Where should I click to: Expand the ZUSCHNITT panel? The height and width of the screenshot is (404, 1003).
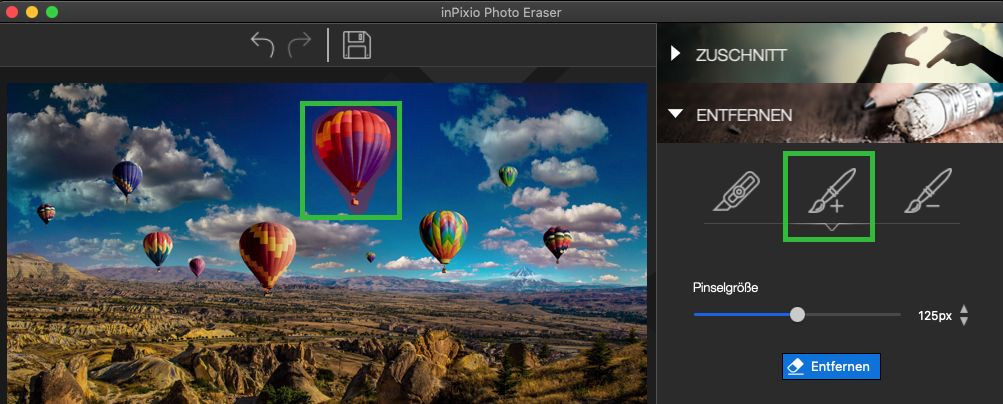click(x=675, y=54)
